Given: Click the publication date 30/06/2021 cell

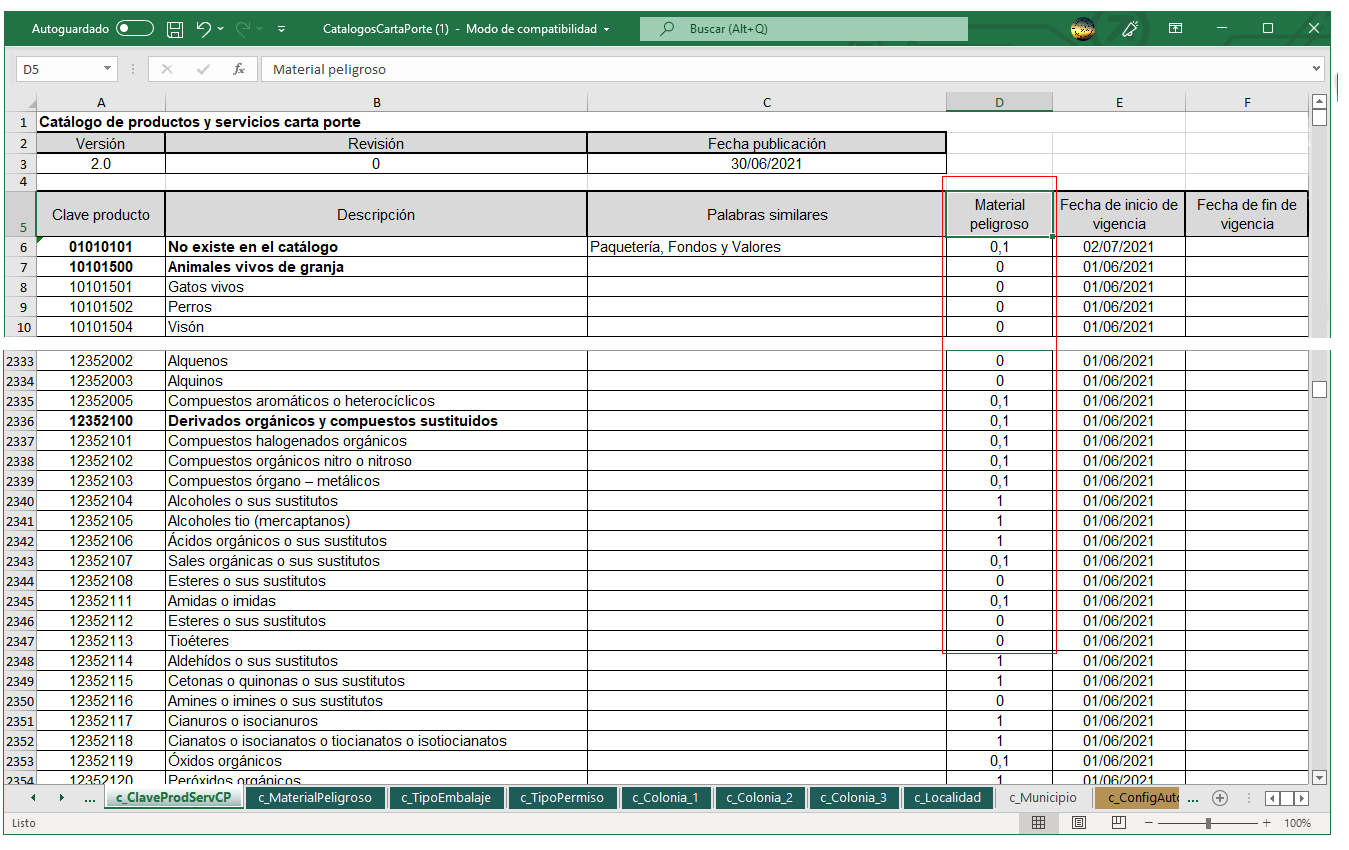Looking at the screenshot, I should coord(767,164).
